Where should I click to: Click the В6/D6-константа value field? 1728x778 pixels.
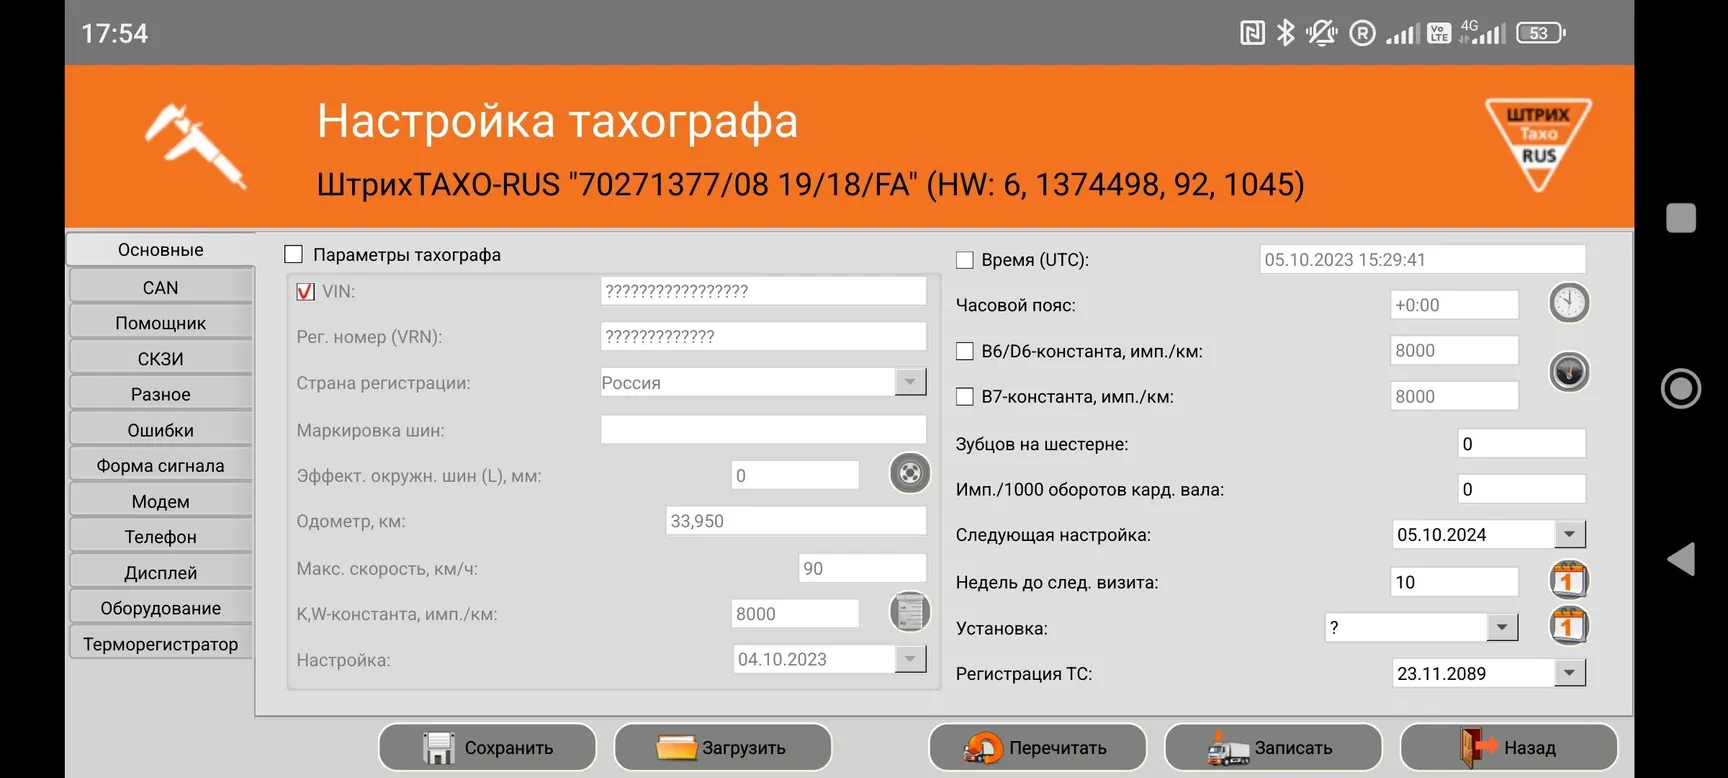[x=1454, y=350]
